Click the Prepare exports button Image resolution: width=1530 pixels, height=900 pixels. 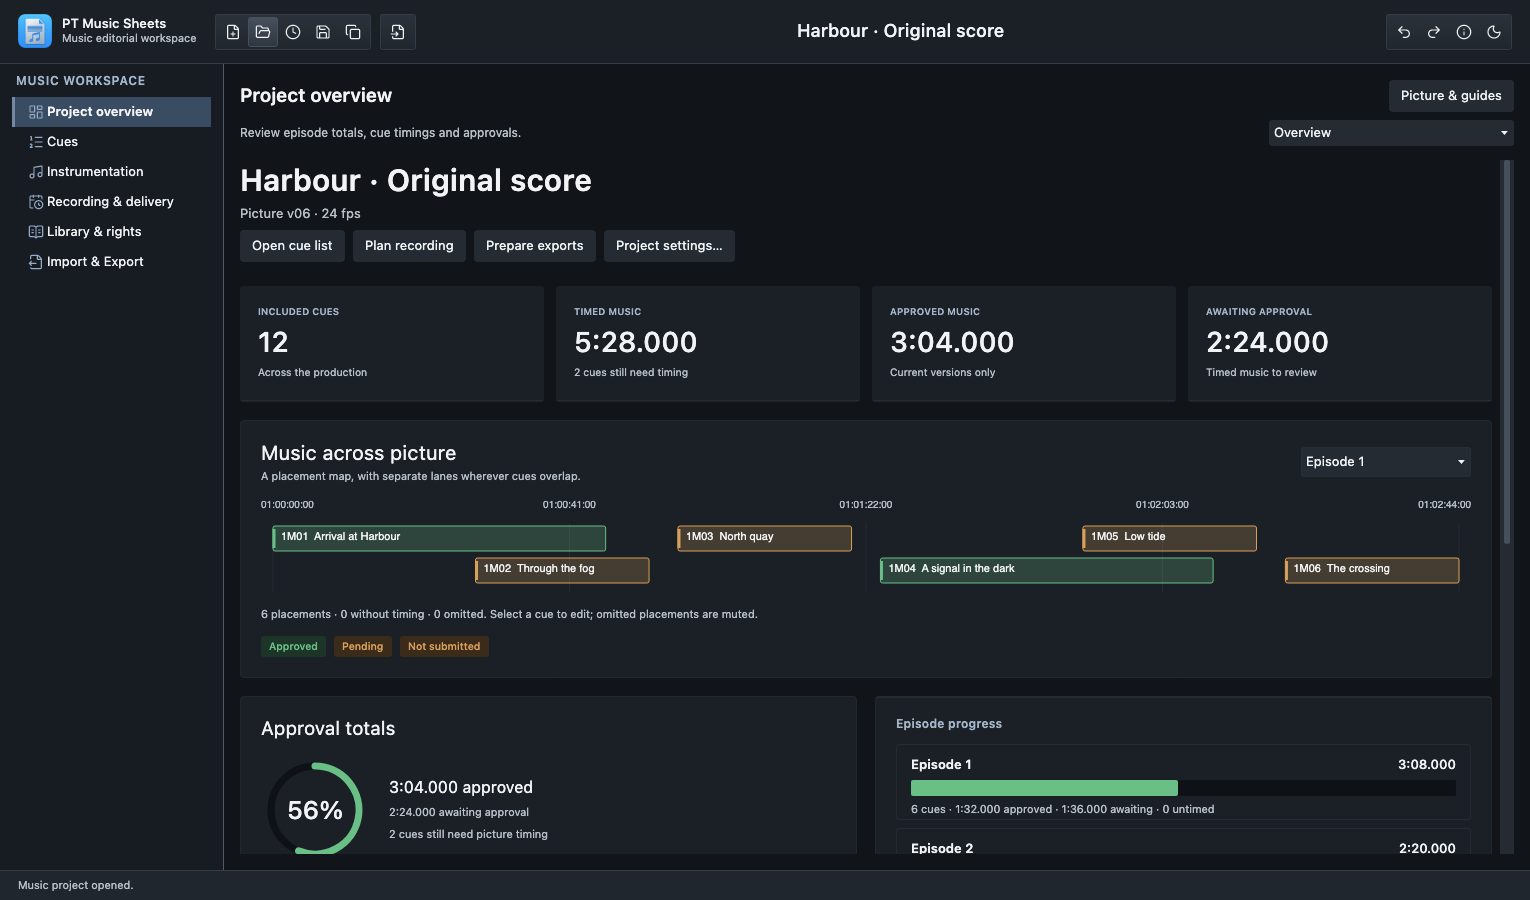point(535,246)
